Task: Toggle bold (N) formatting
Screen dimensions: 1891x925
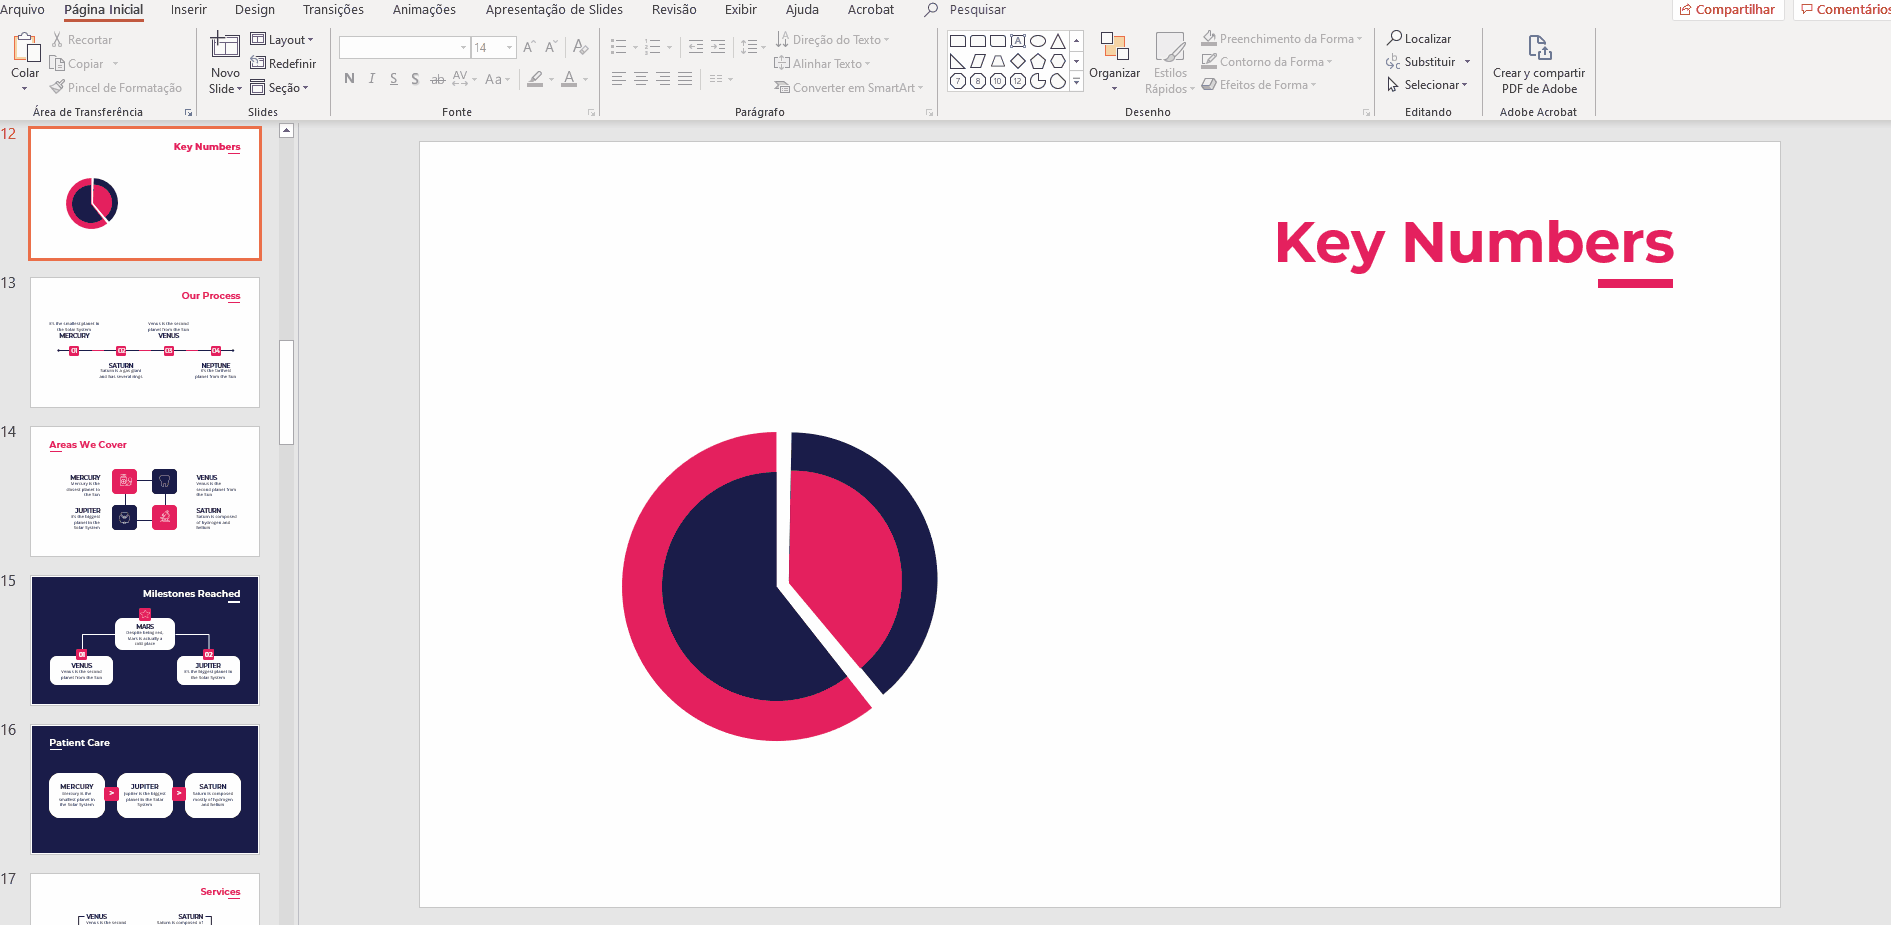Action: click(349, 79)
